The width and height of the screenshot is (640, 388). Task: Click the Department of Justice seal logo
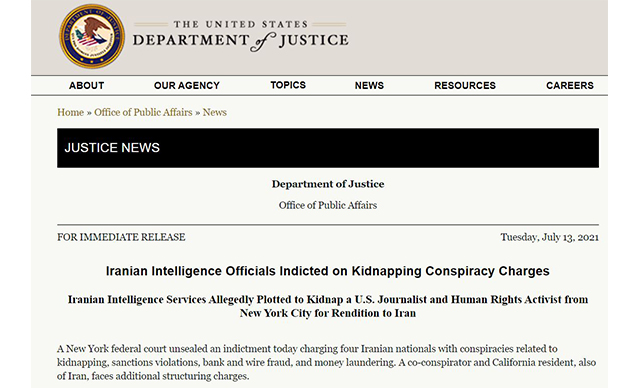(x=92, y=36)
